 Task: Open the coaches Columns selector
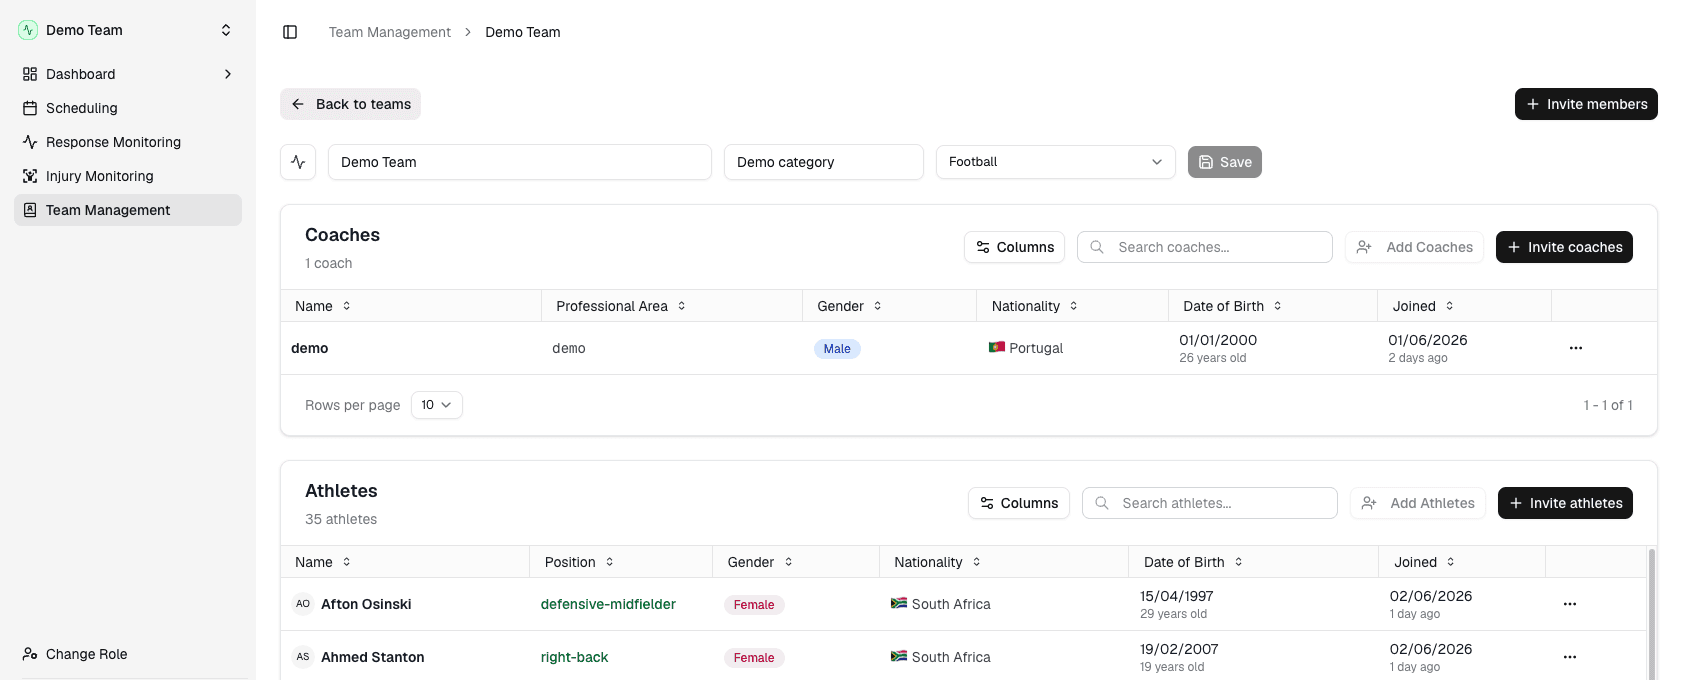click(x=1014, y=247)
